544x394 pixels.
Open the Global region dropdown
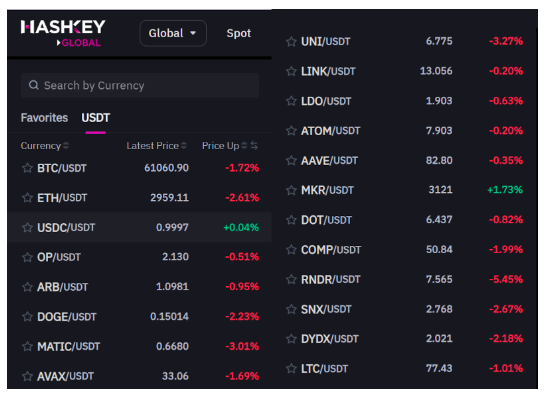(x=173, y=33)
